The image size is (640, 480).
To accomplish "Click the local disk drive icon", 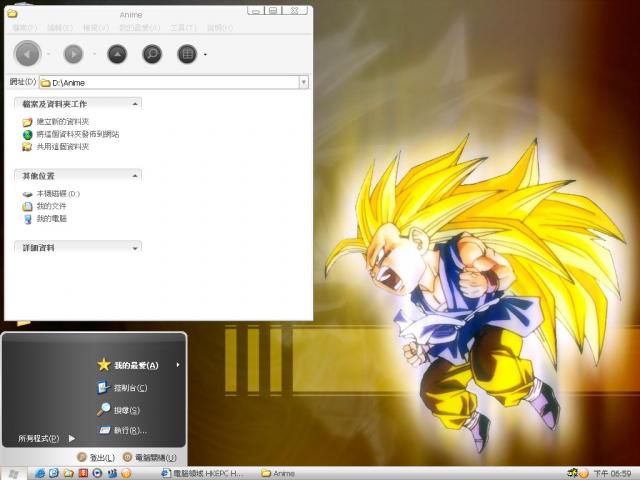I will 27,194.
